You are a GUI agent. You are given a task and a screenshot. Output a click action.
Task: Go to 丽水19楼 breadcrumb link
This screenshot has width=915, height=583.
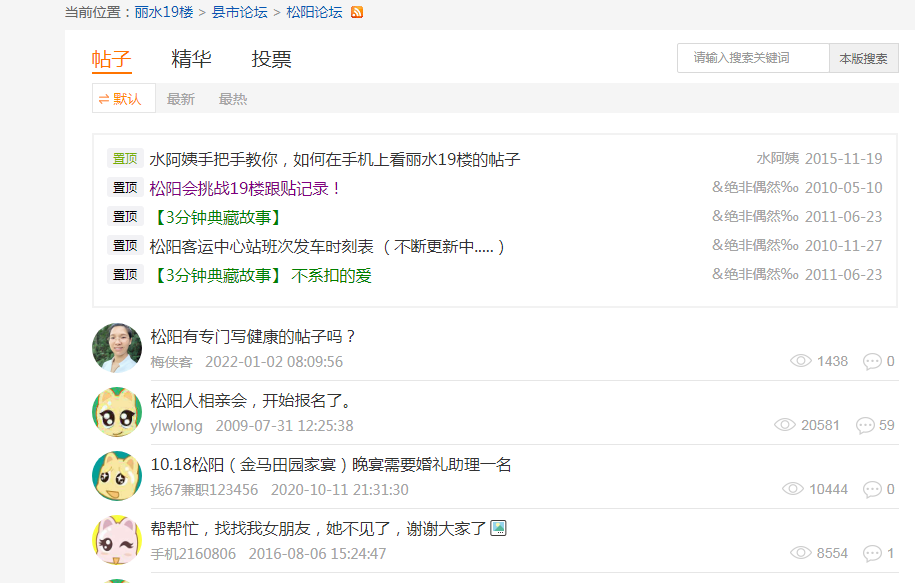164,12
